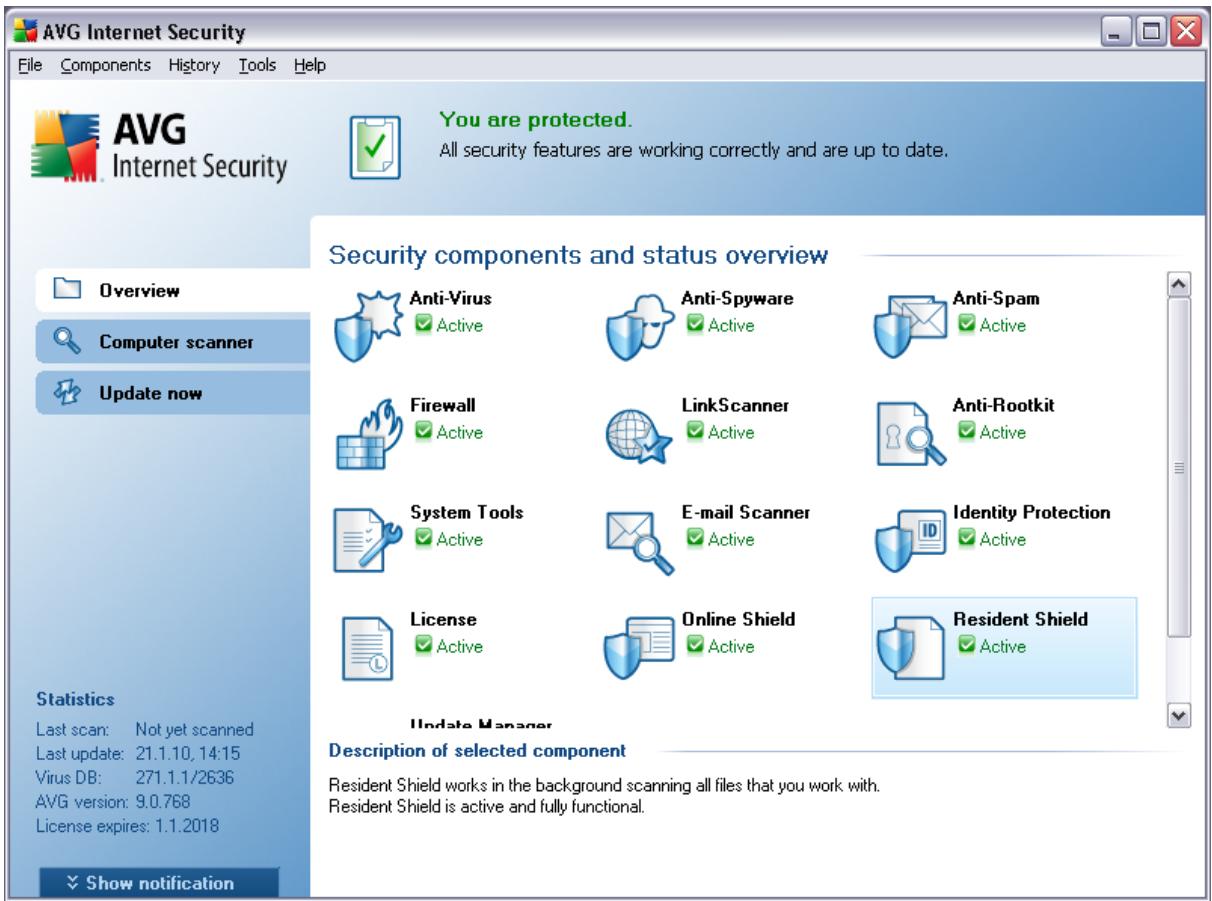The image size is (1212, 901).
Task: Click the Online Shield Active green checkmark
Action: click(694, 646)
